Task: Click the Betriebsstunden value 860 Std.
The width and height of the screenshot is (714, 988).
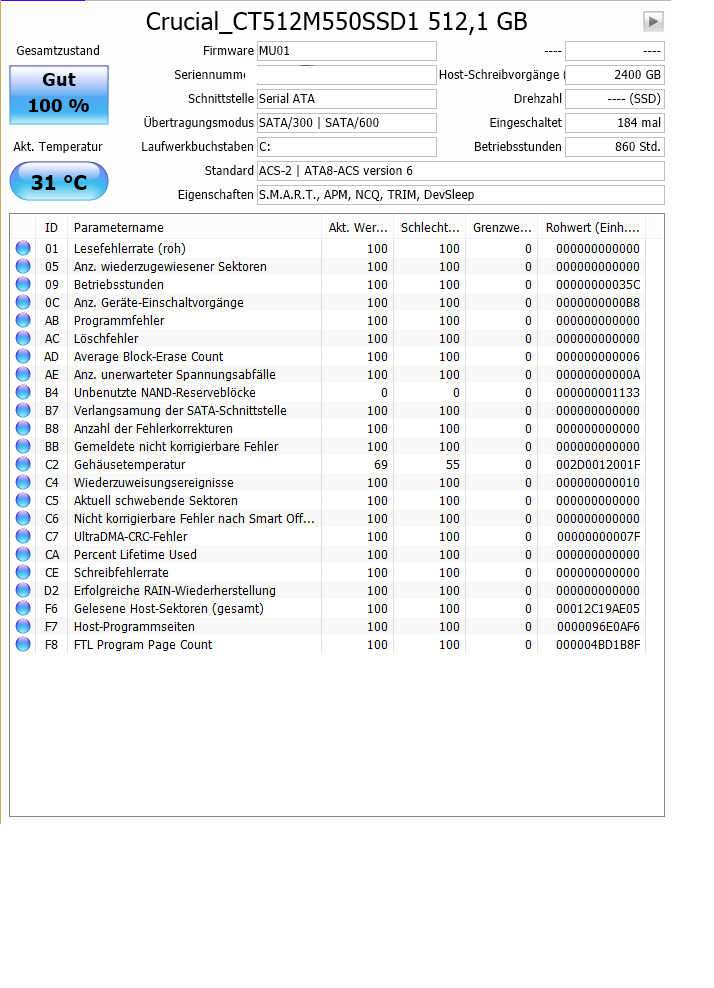Action: coord(615,147)
